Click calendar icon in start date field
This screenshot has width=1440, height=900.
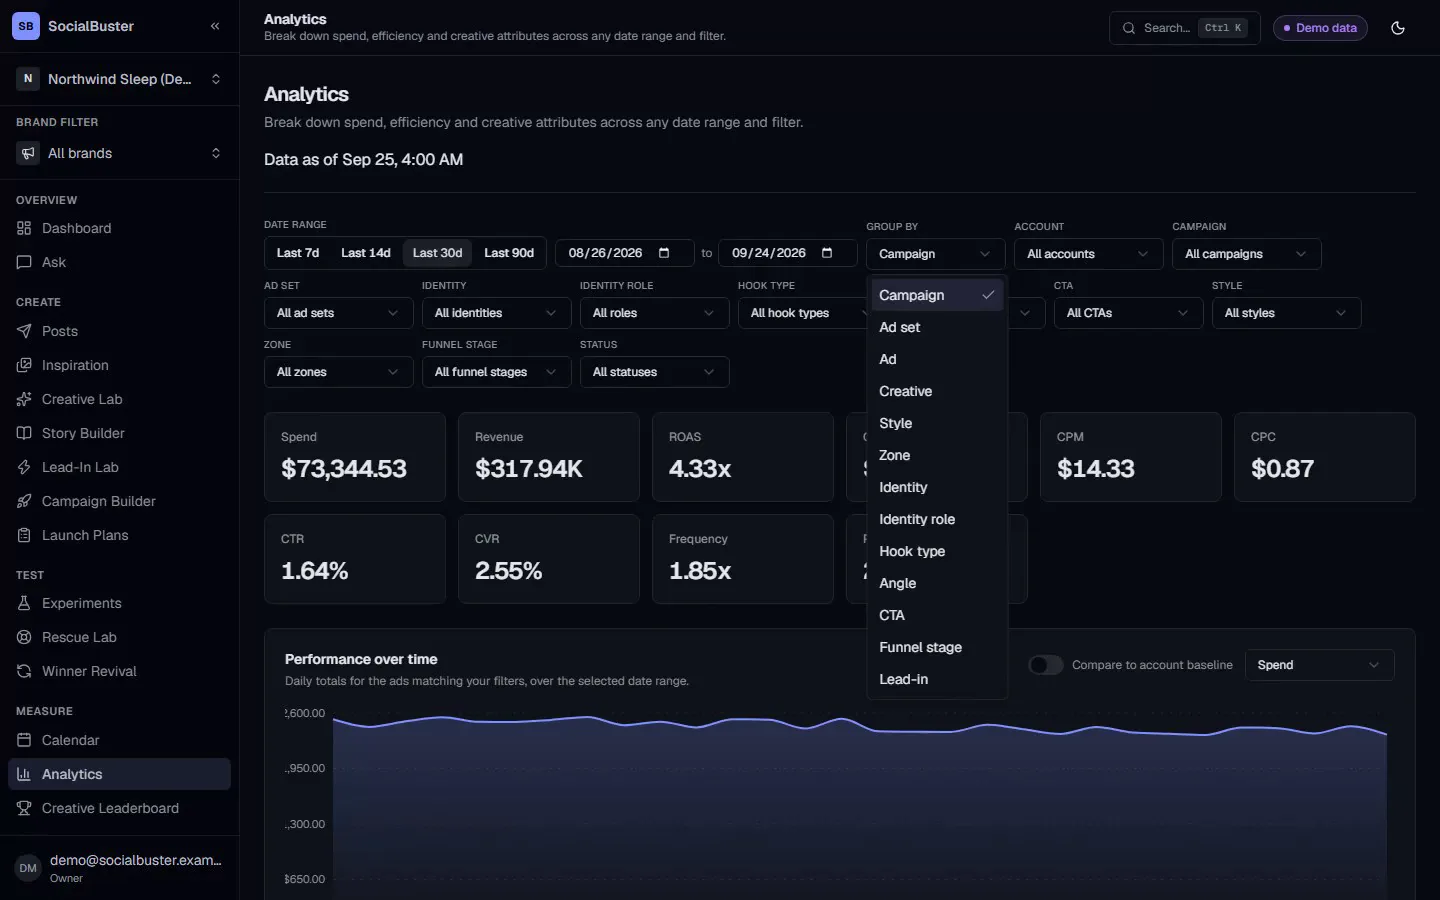(x=664, y=253)
